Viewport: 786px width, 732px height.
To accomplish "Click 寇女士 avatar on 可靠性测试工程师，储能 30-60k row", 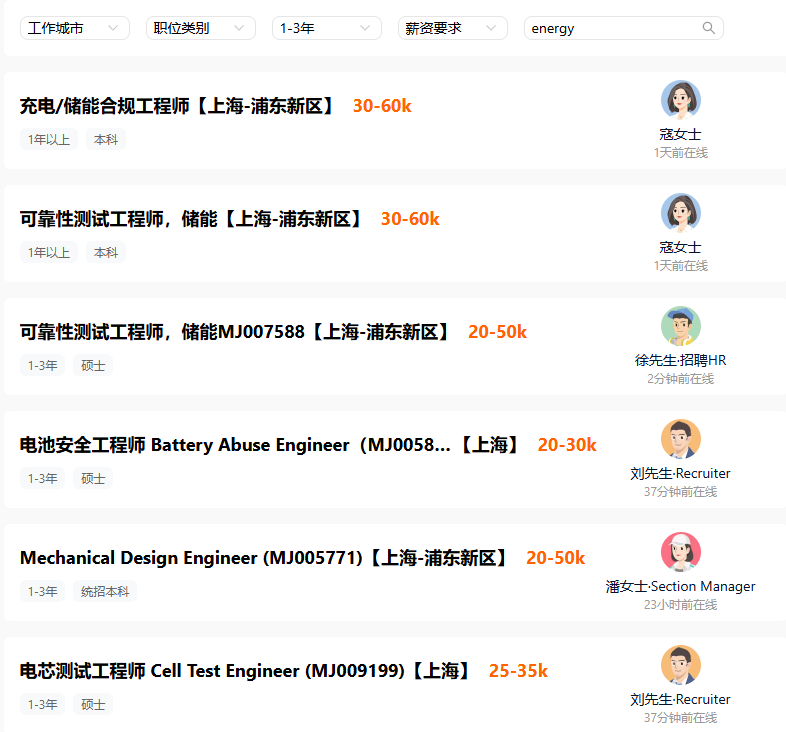I will point(681,213).
